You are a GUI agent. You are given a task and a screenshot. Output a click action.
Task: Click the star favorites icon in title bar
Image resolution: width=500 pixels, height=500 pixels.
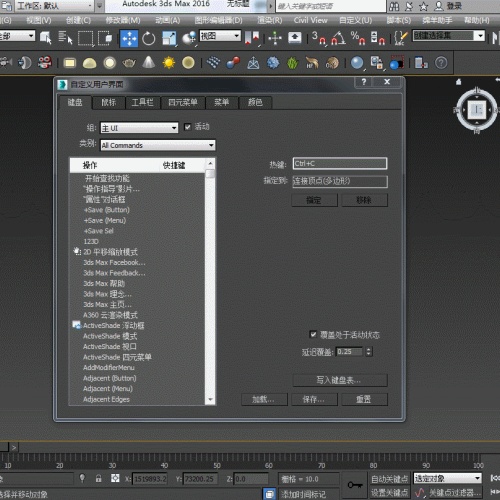(423, 6)
